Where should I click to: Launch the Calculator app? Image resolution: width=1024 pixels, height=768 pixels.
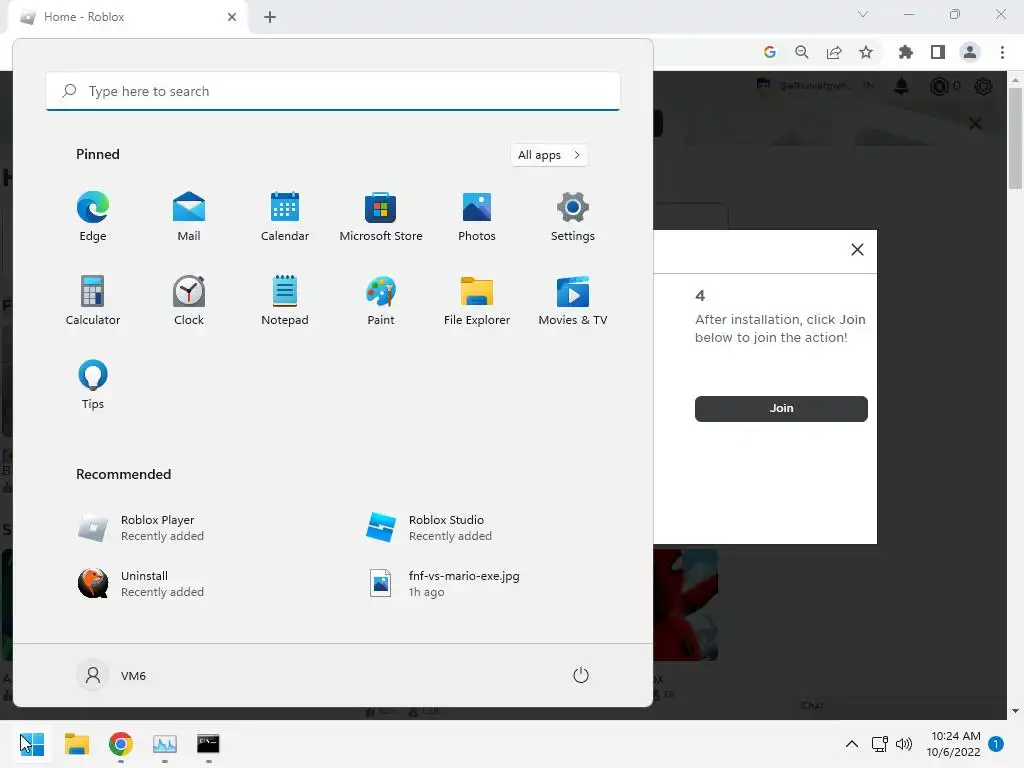(x=93, y=301)
